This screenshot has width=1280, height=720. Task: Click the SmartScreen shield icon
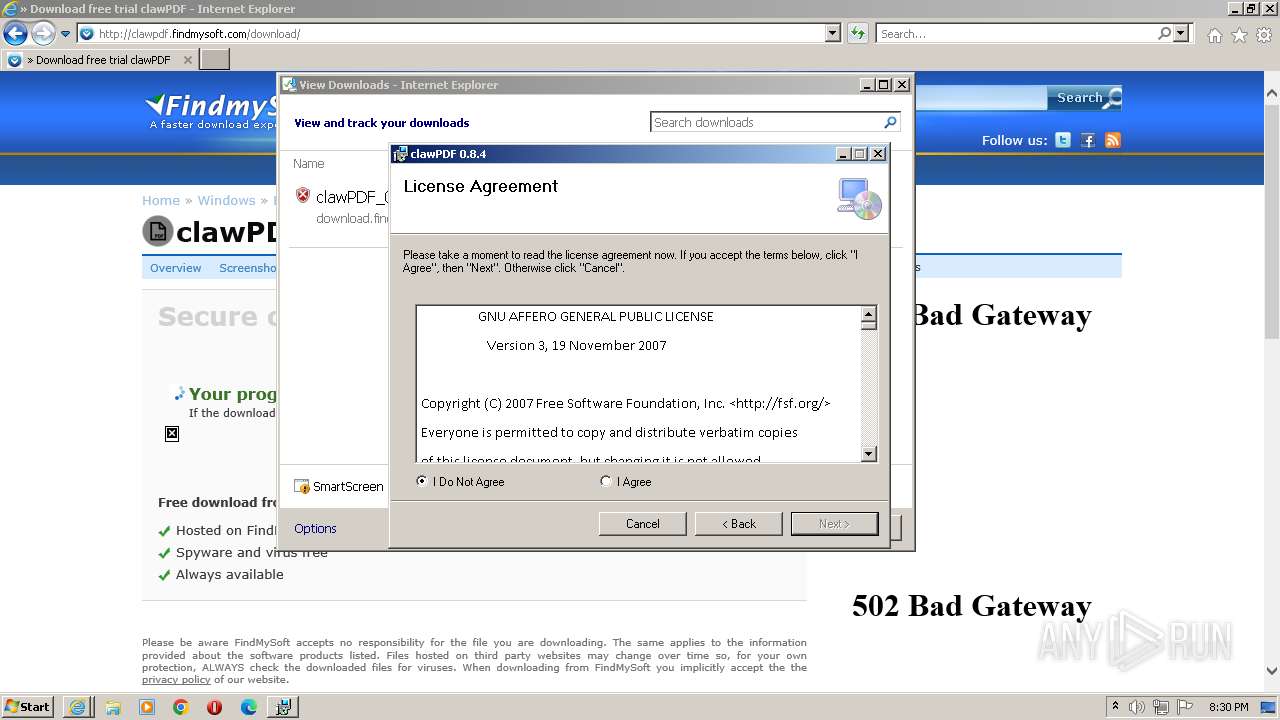(x=301, y=487)
